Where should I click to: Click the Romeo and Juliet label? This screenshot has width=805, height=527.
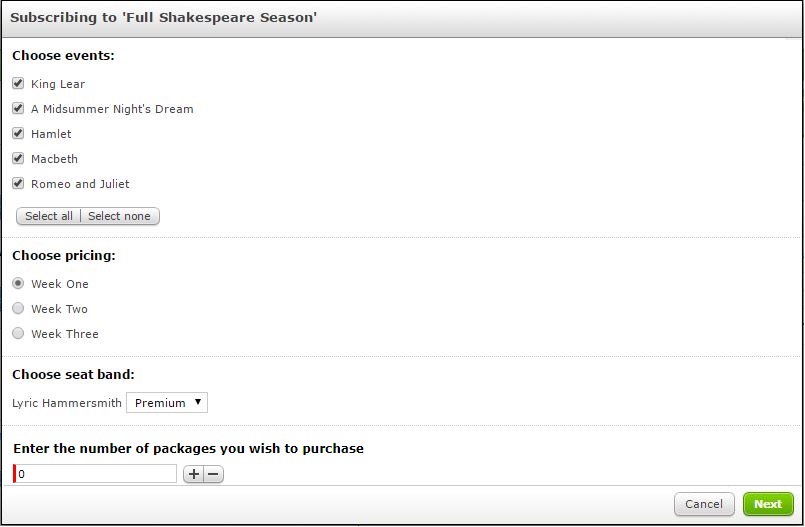80,184
